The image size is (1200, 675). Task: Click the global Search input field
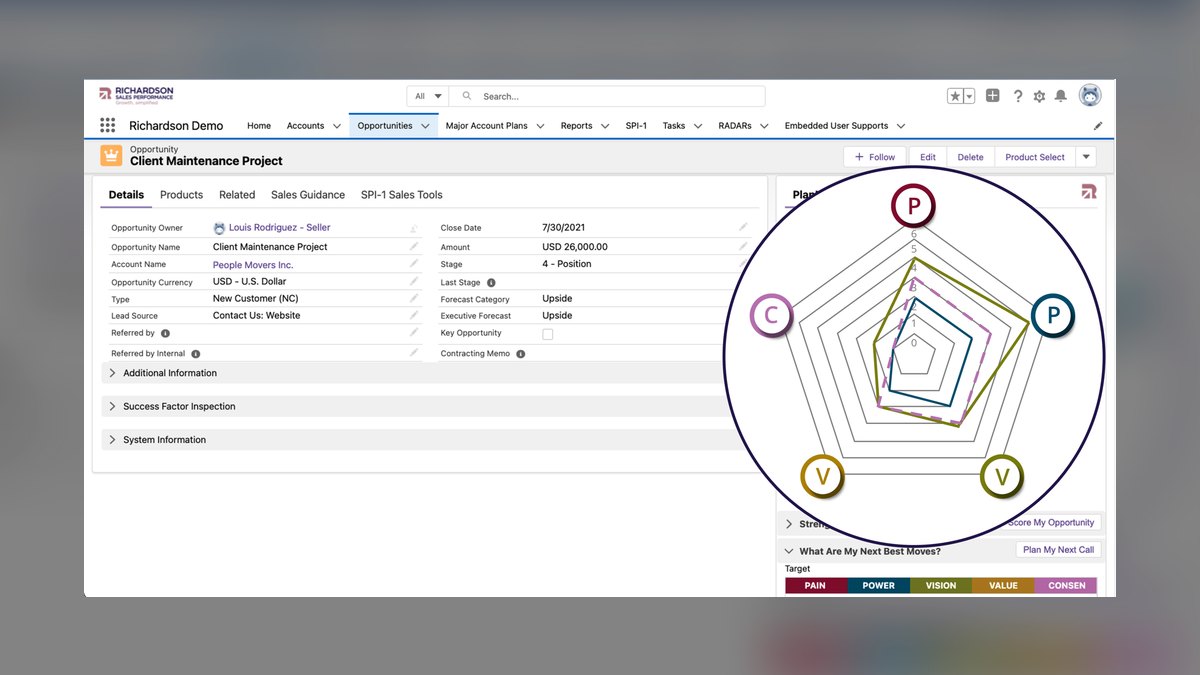coord(607,96)
